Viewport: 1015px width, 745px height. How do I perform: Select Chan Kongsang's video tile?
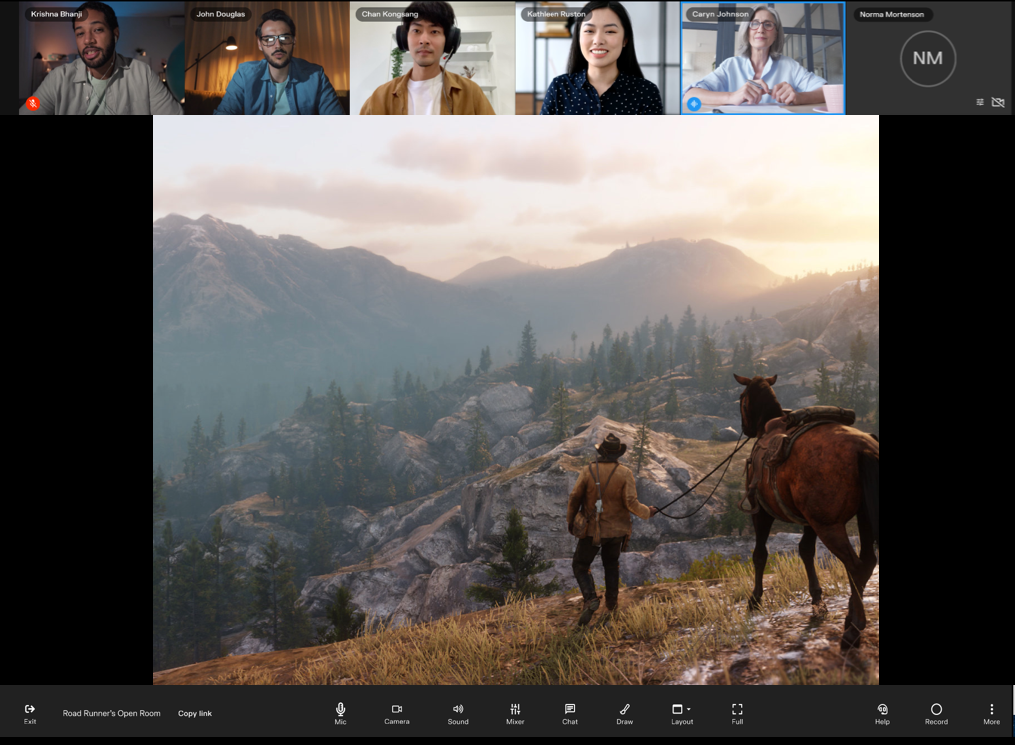432,58
